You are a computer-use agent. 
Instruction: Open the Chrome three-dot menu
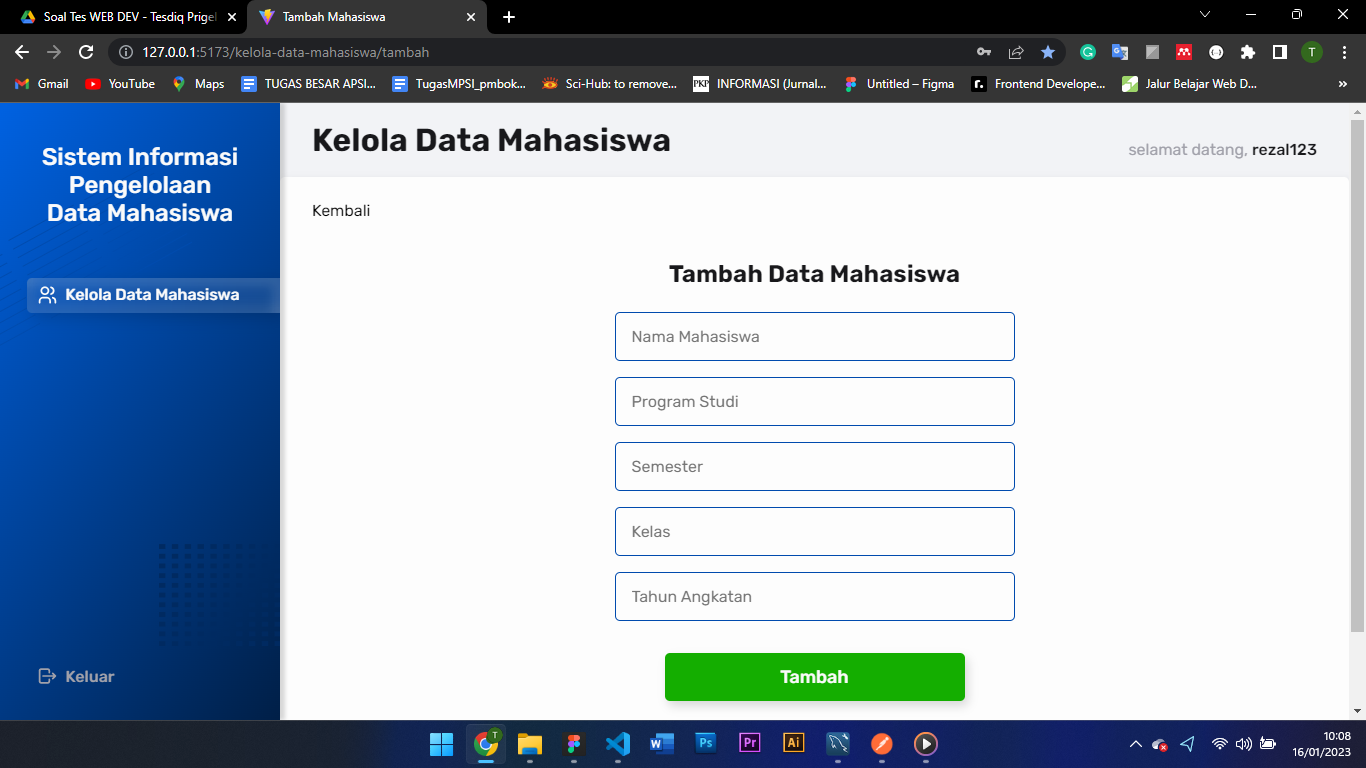click(x=1343, y=52)
